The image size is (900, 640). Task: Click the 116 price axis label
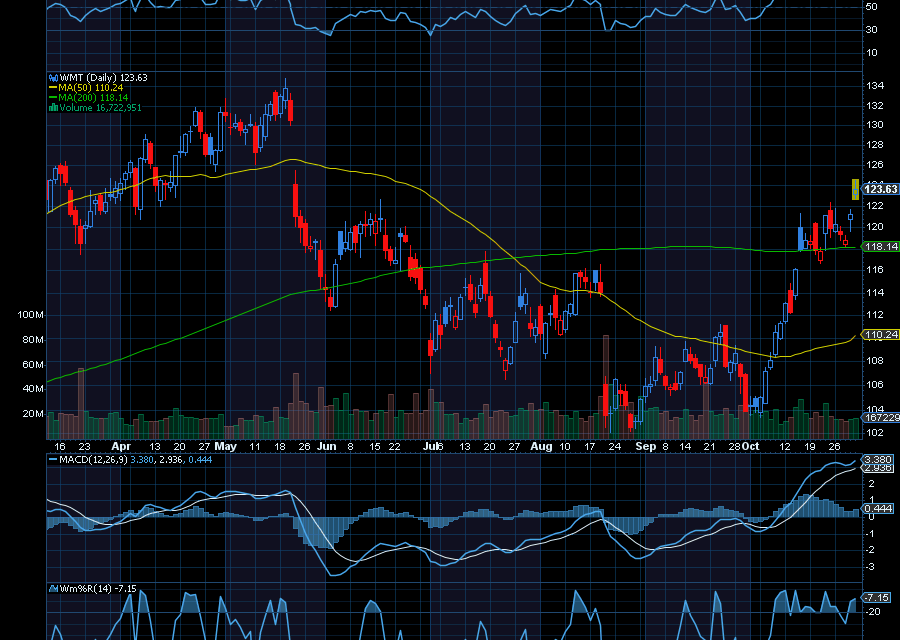tap(875, 269)
